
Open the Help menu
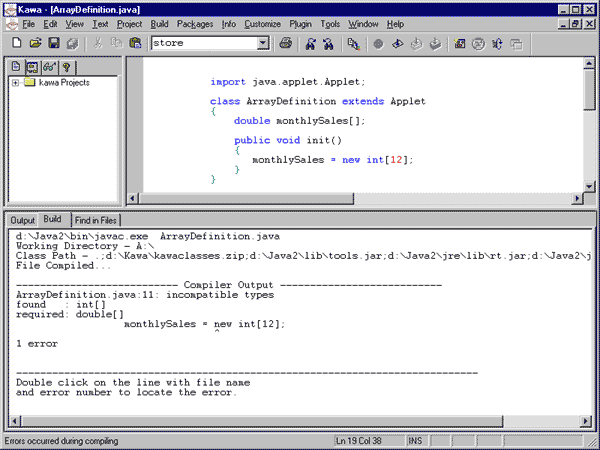395,24
